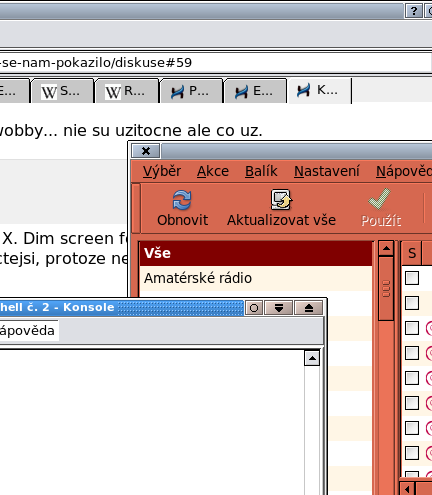The height and width of the screenshot is (495, 432).
Task: Switch to the P... browser tab
Action: click(x=191, y=91)
